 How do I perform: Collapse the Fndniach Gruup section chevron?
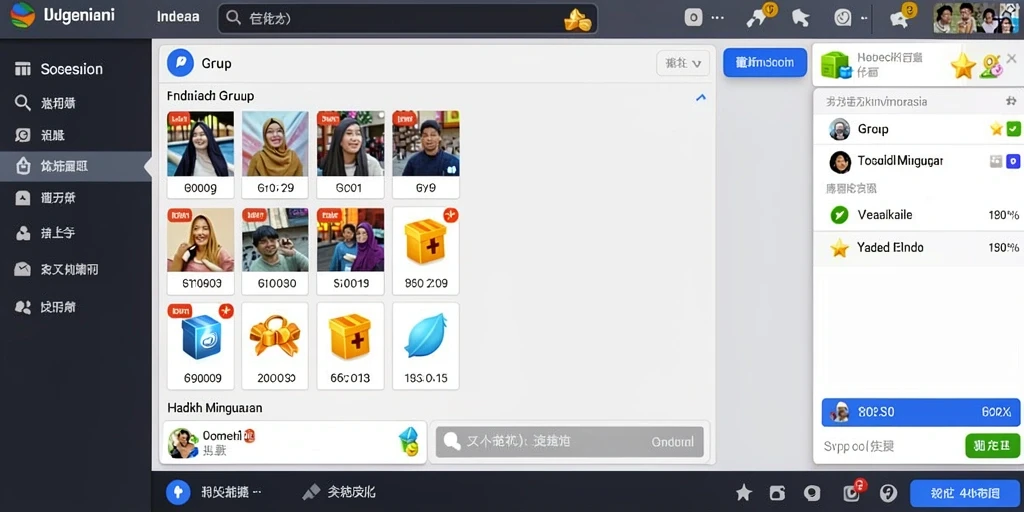(701, 97)
